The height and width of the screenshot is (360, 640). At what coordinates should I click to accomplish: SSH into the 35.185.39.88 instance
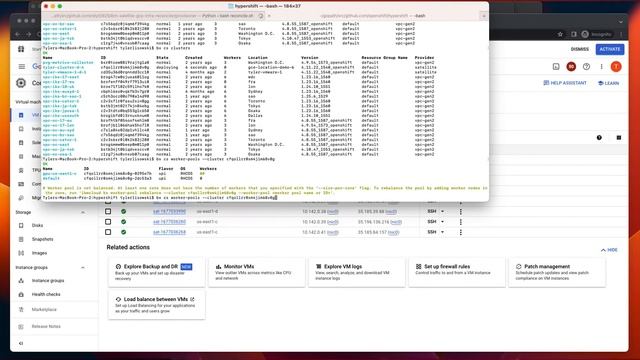432,211
